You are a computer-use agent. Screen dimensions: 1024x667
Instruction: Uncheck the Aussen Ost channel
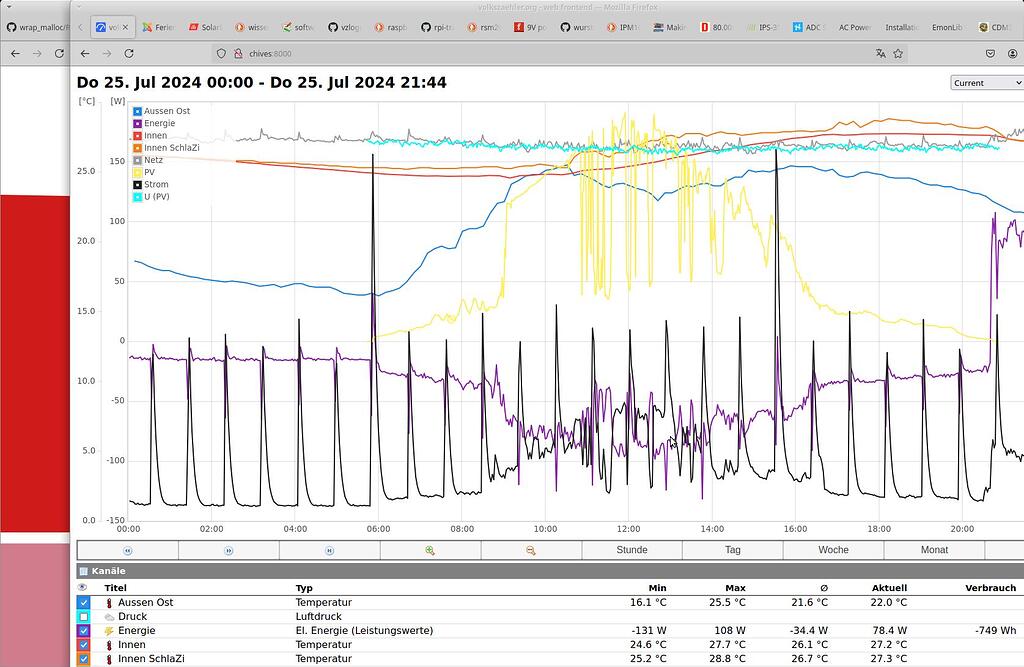[84, 602]
